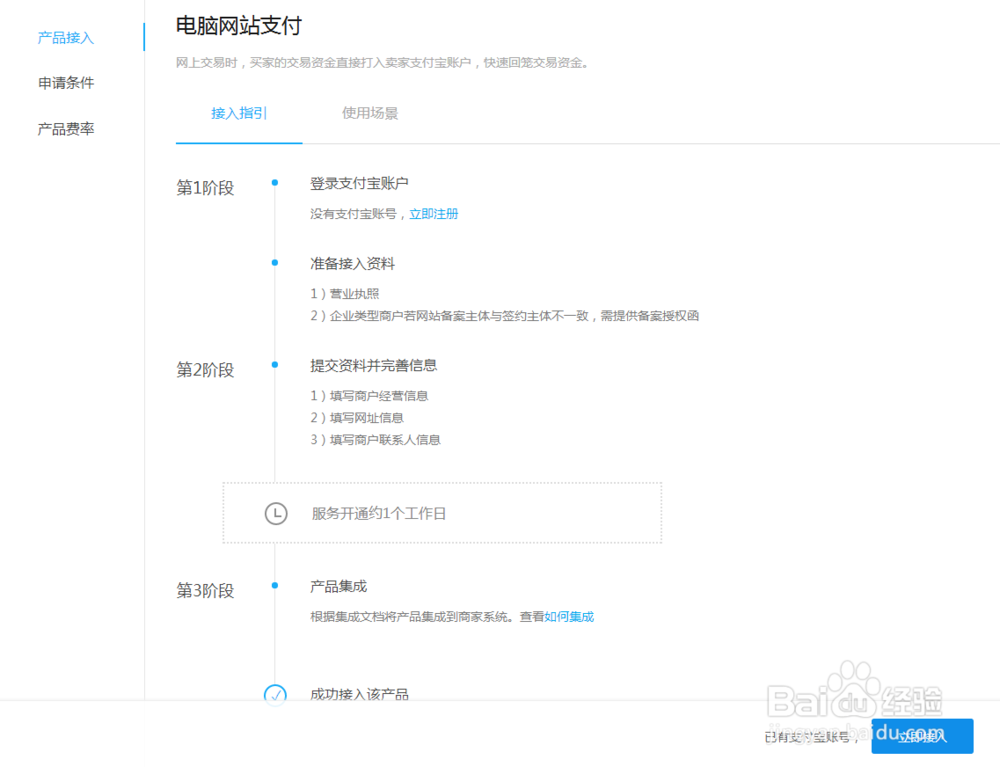
Task: Open the 产品接入 sidebar section
Action: click(x=65, y=37)
